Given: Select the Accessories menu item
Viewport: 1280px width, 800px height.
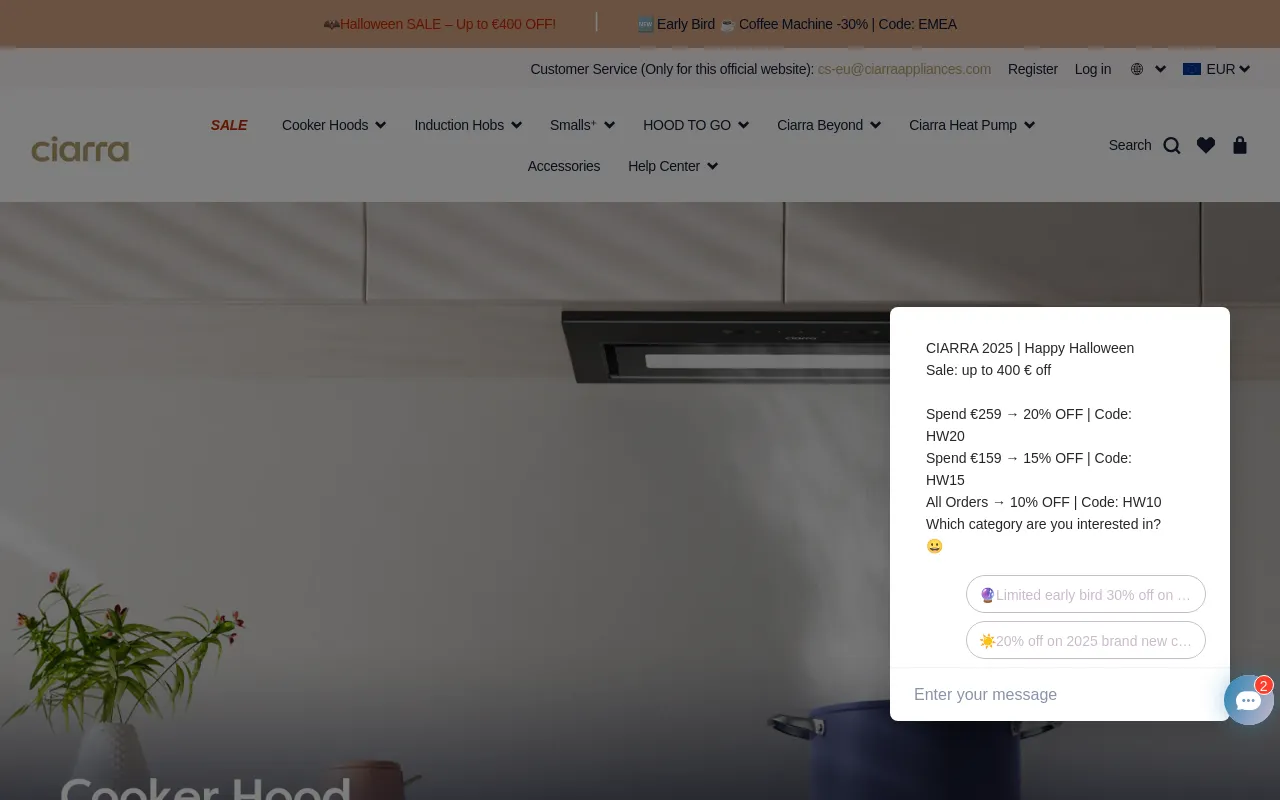Looking at the screenshot, I should (563, 166).
